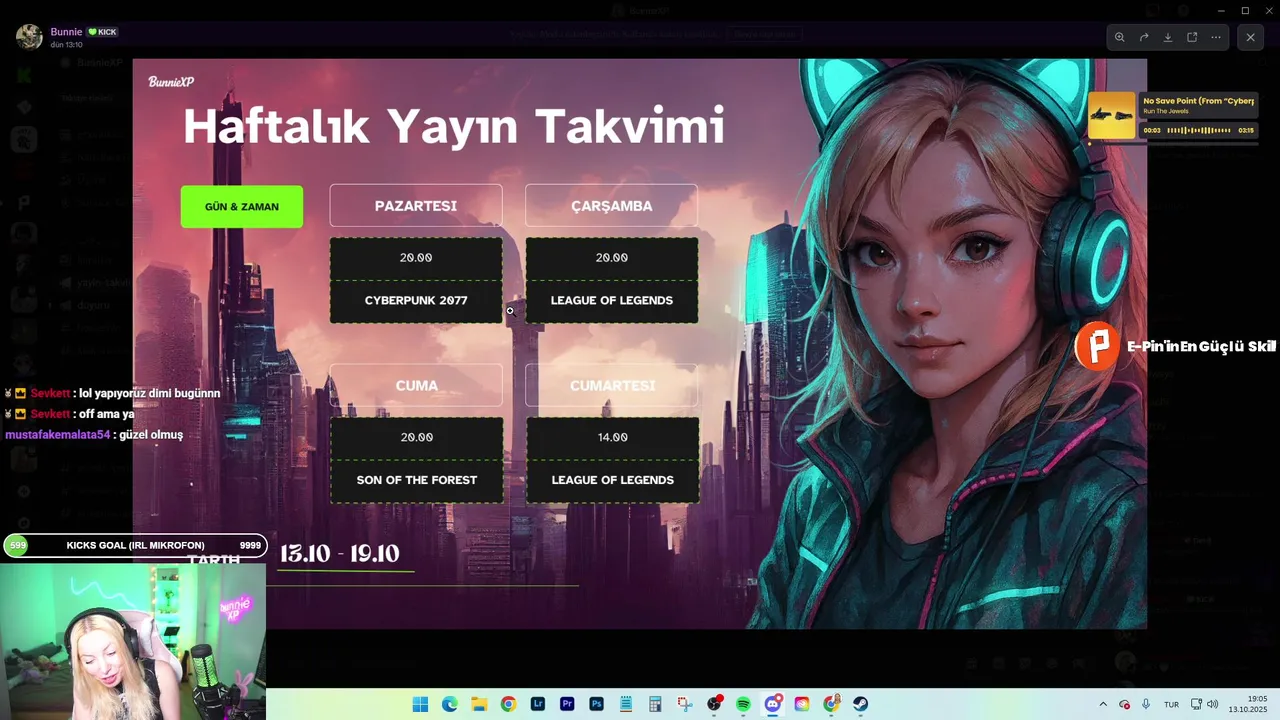The height and width of the screenshot is (720, 1280).
Task: Open File Explorer from taskbar
Action: point(479,704)
